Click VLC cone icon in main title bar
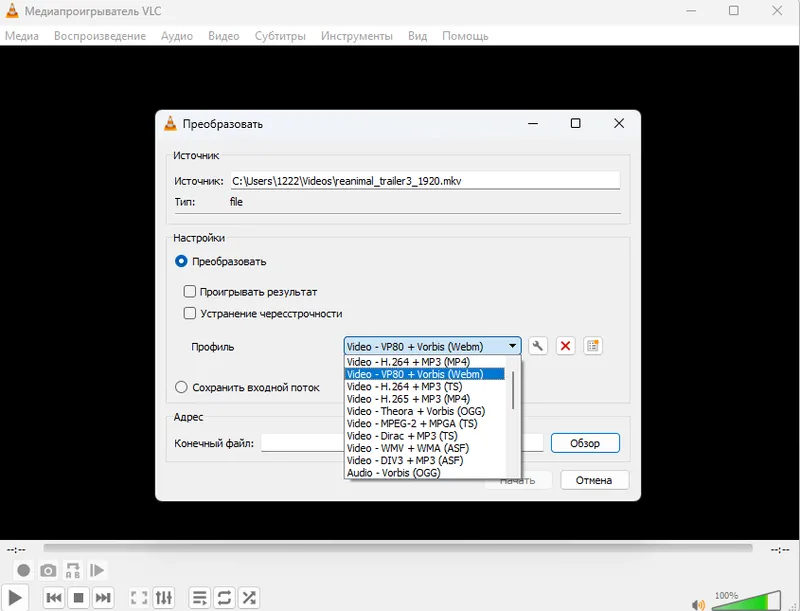Image resolution: width=800 pixels, height=611 pixels. pos(12,11)
